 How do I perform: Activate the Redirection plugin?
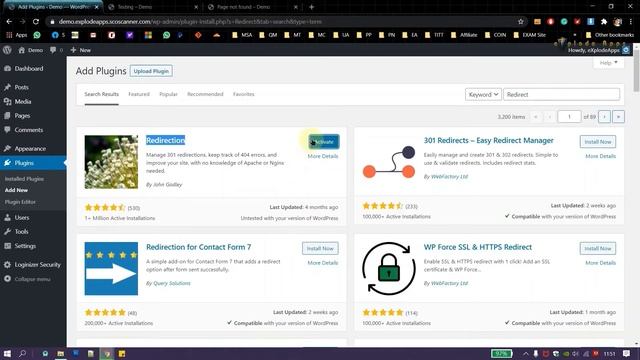point(324,142)
